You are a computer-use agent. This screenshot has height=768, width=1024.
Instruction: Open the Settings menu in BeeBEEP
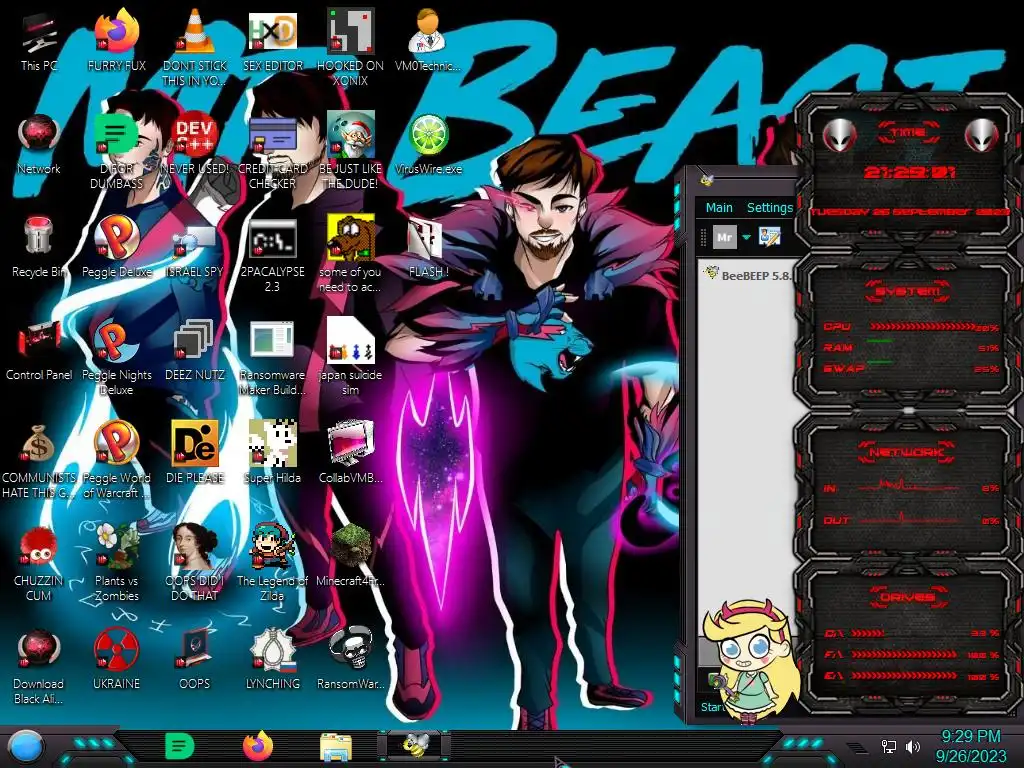769,208
